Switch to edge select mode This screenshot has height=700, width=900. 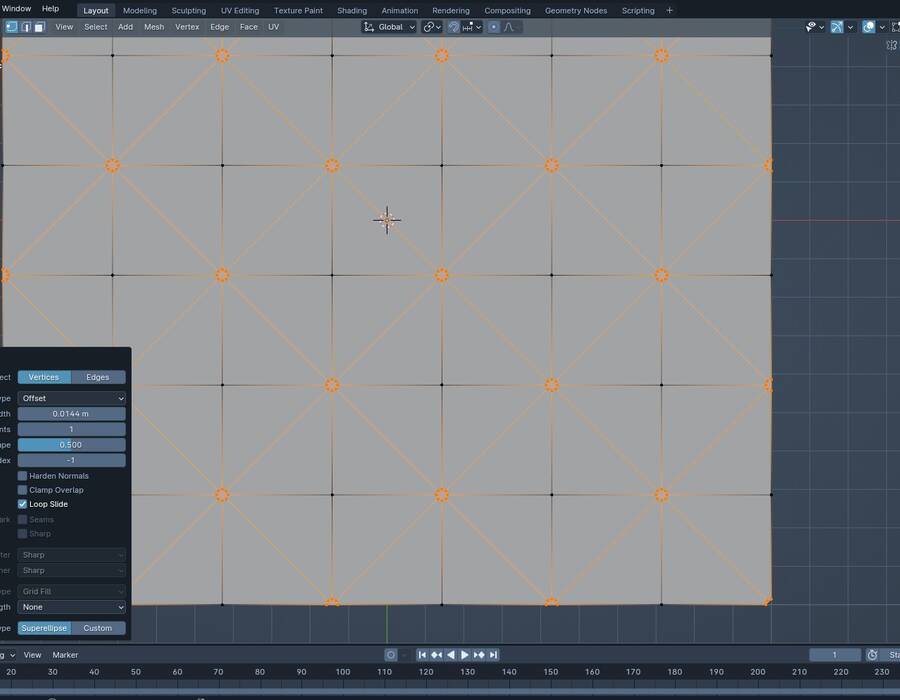pyautogui.click(x=26, y=27)
